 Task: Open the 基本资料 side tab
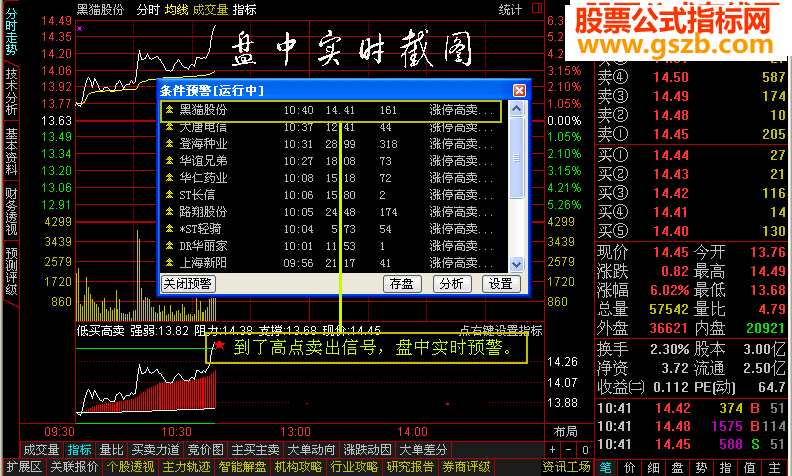pos(11,151)
